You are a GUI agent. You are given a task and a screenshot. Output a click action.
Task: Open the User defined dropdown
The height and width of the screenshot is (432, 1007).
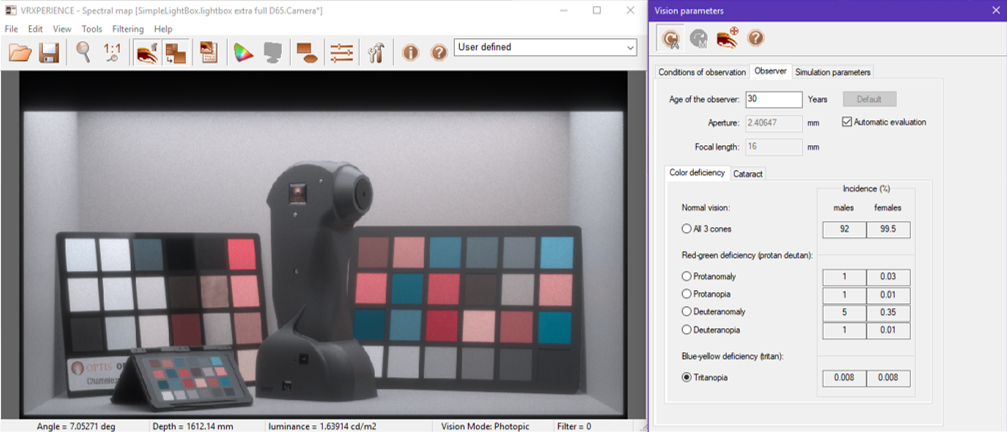545,47
